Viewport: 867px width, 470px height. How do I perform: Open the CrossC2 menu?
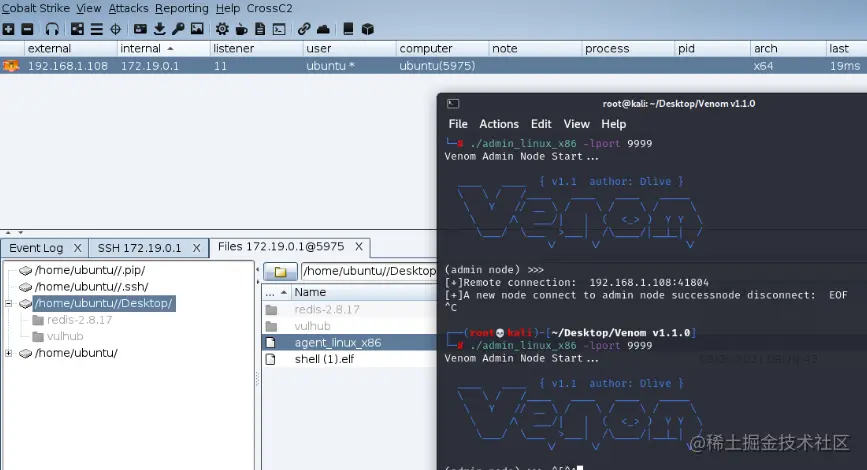tap(269, 8)
